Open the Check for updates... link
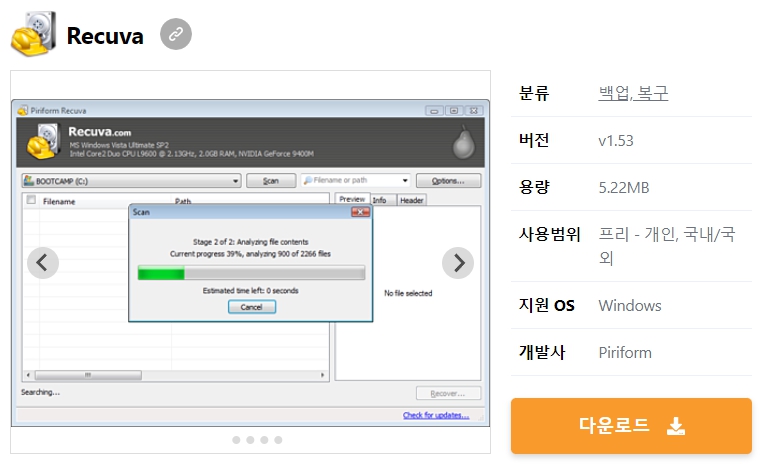Viewport: 760px width, 471px height. (x=436, y=415)
